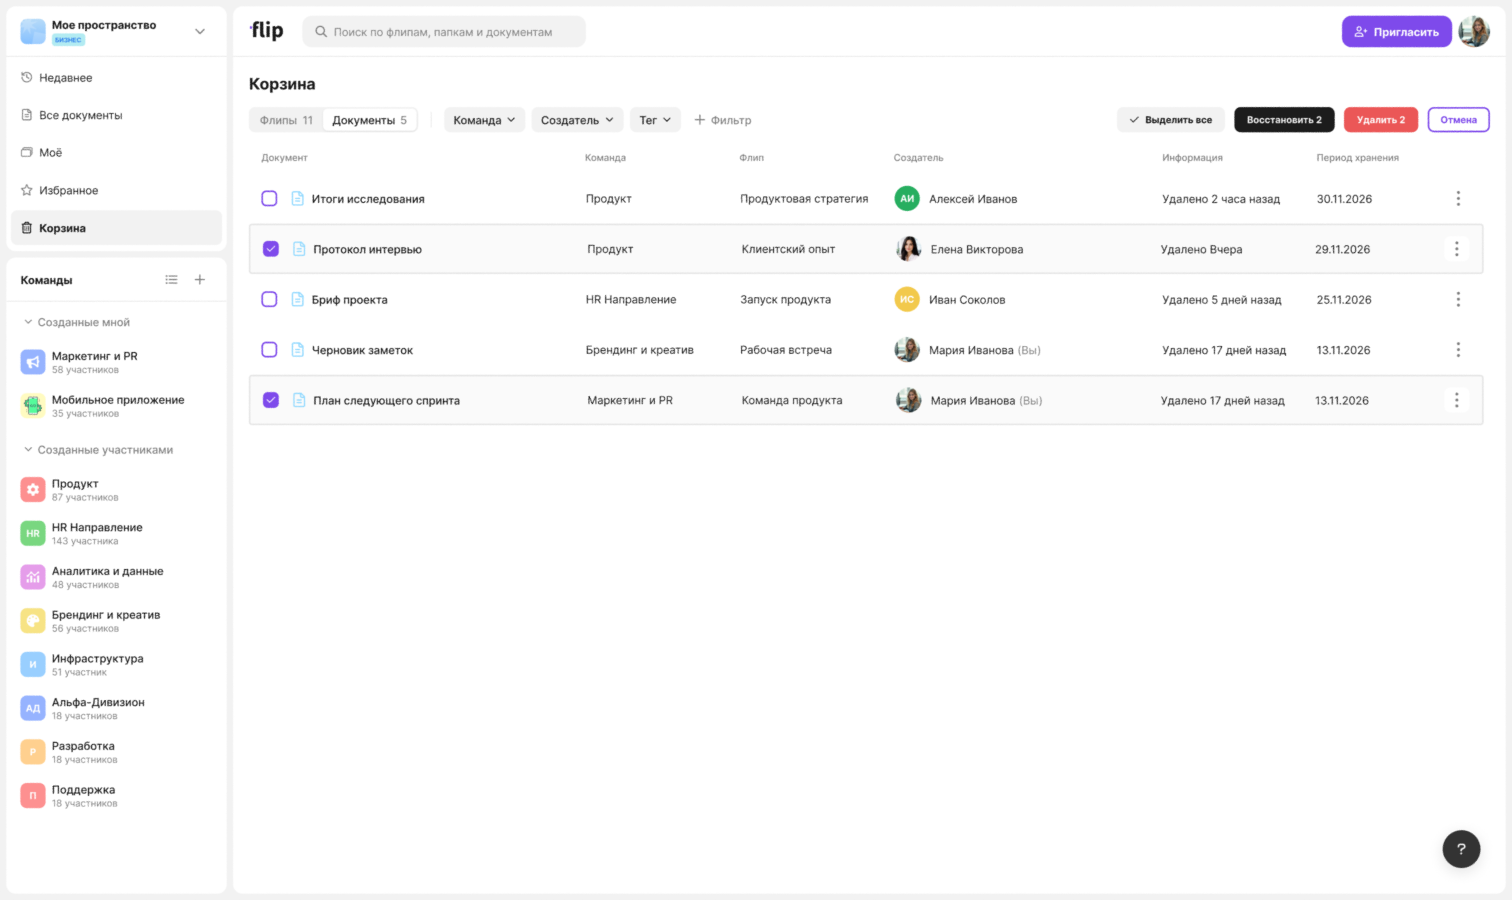Switch to the Флипы tab
The height and width of the screenshot is (900, 1512).
tap(286, 120)
